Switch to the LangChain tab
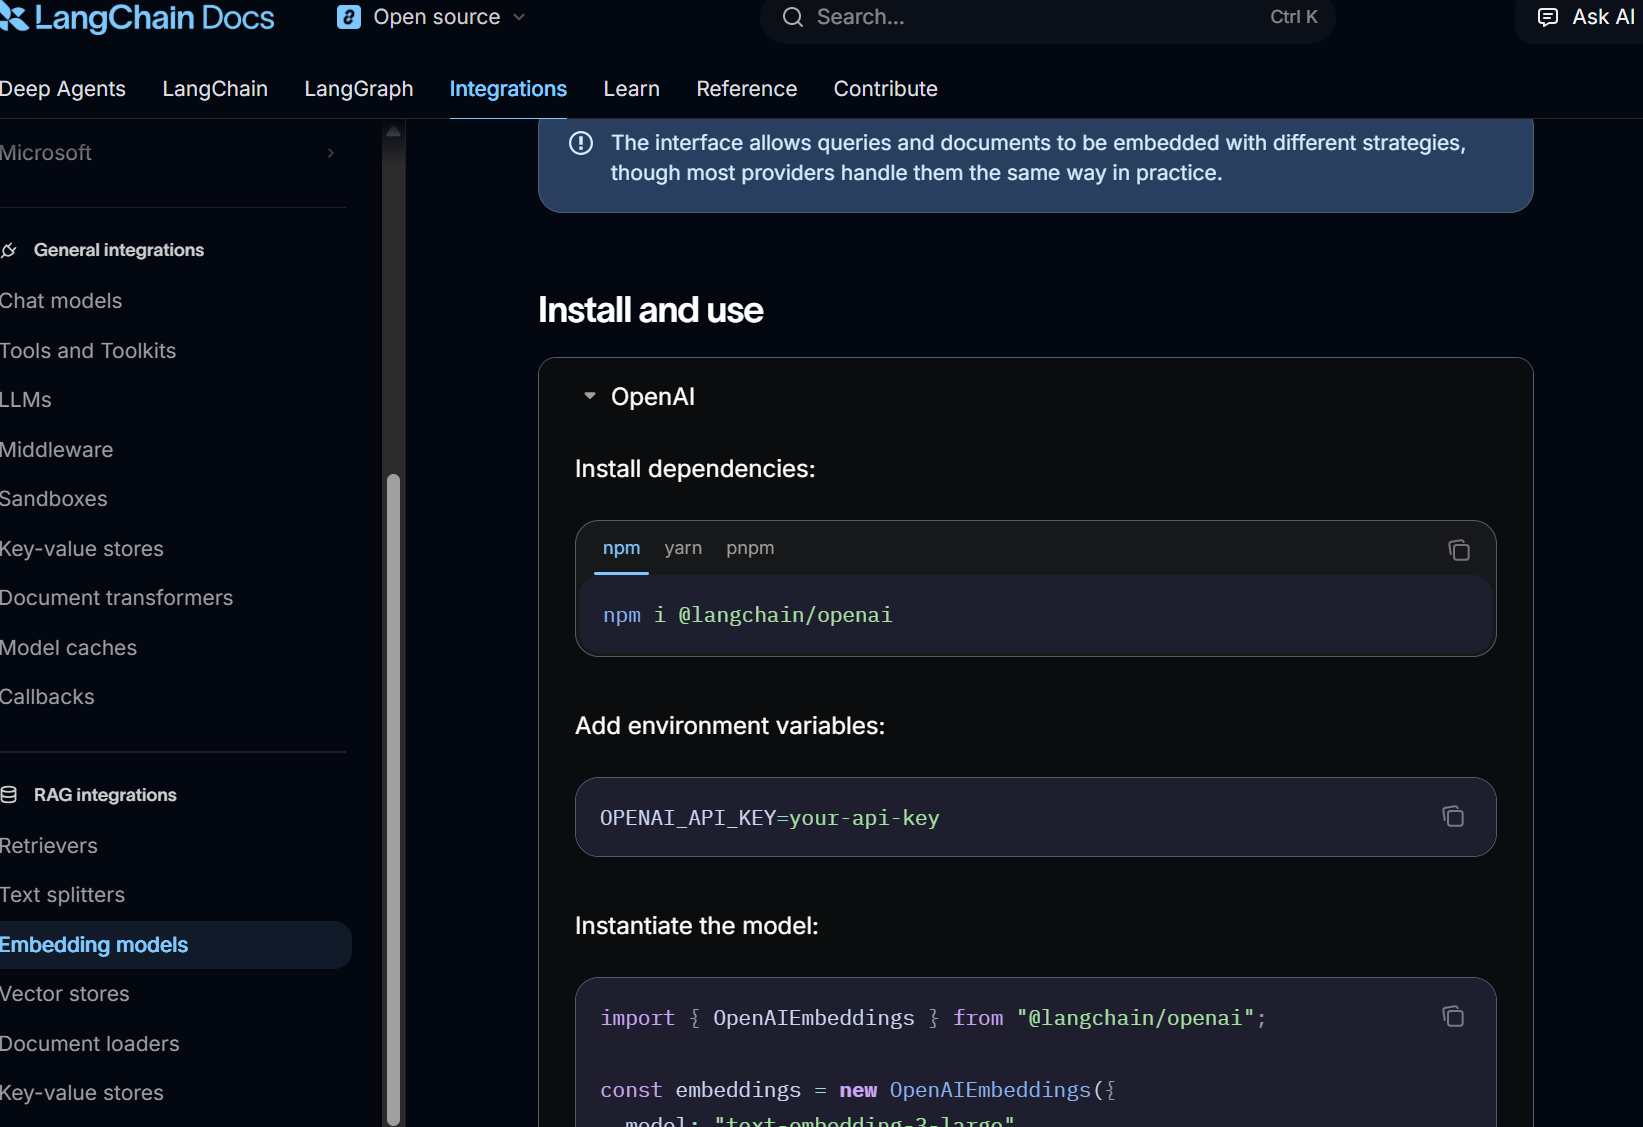This screenshot has height=1127, width=1643. click(x=215, y=89)
